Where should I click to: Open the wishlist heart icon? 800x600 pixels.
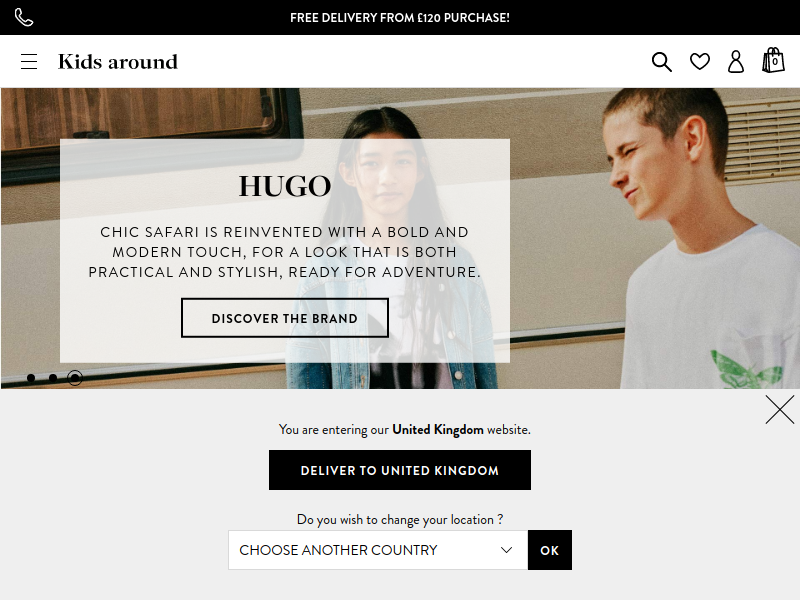pos(699,62)
